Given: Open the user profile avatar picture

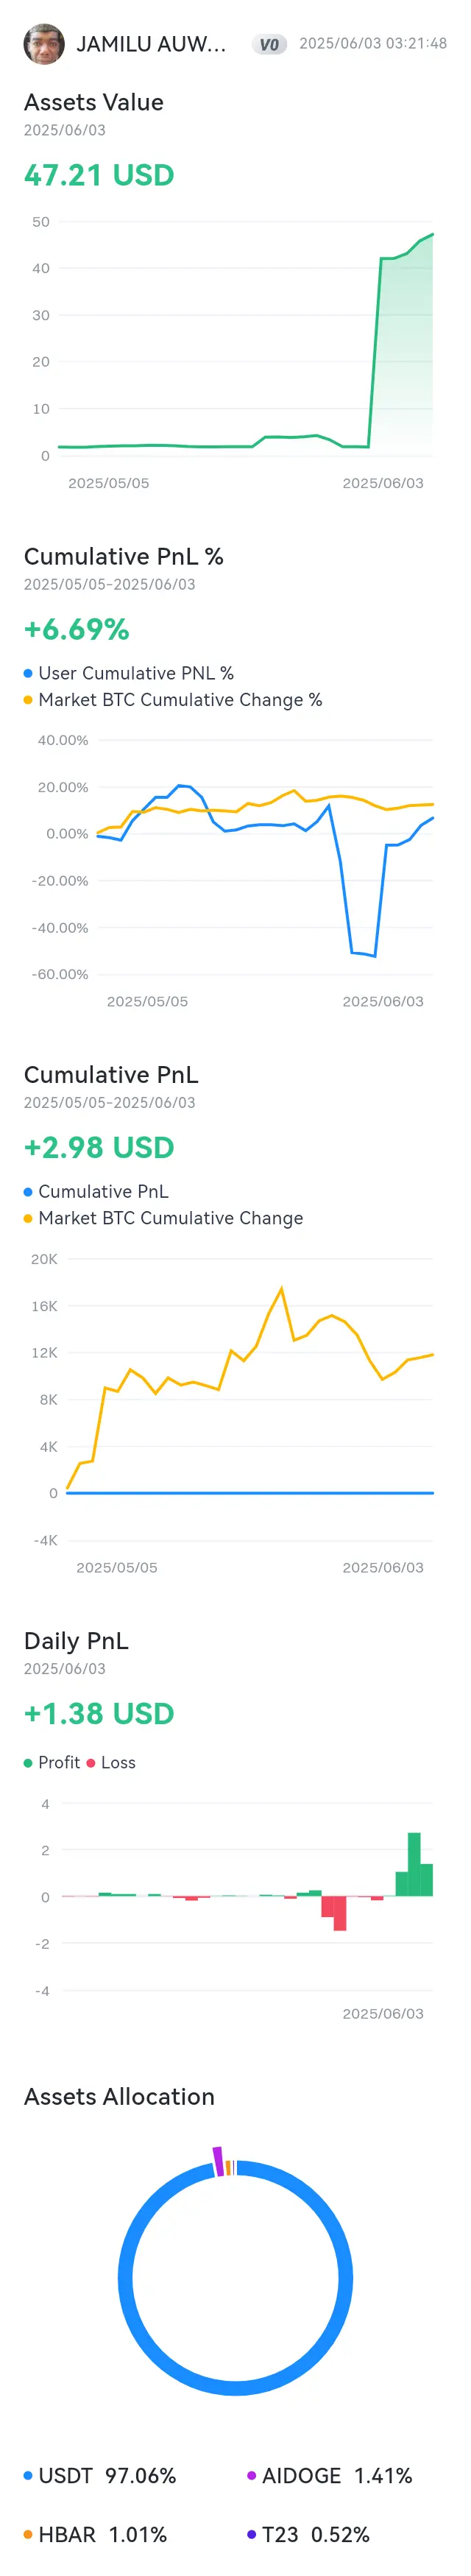Looking at the screenshot, I should click(44, 44).
